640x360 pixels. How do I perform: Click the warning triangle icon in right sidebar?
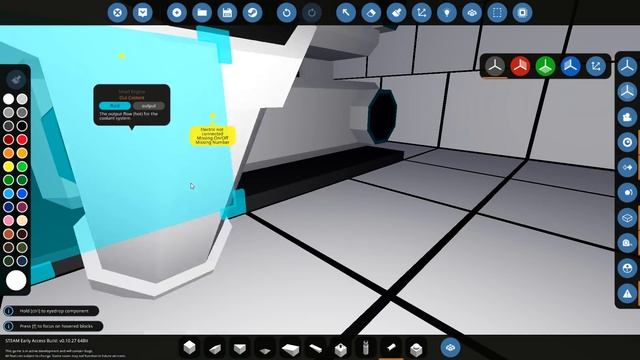(x=627, y=293)
